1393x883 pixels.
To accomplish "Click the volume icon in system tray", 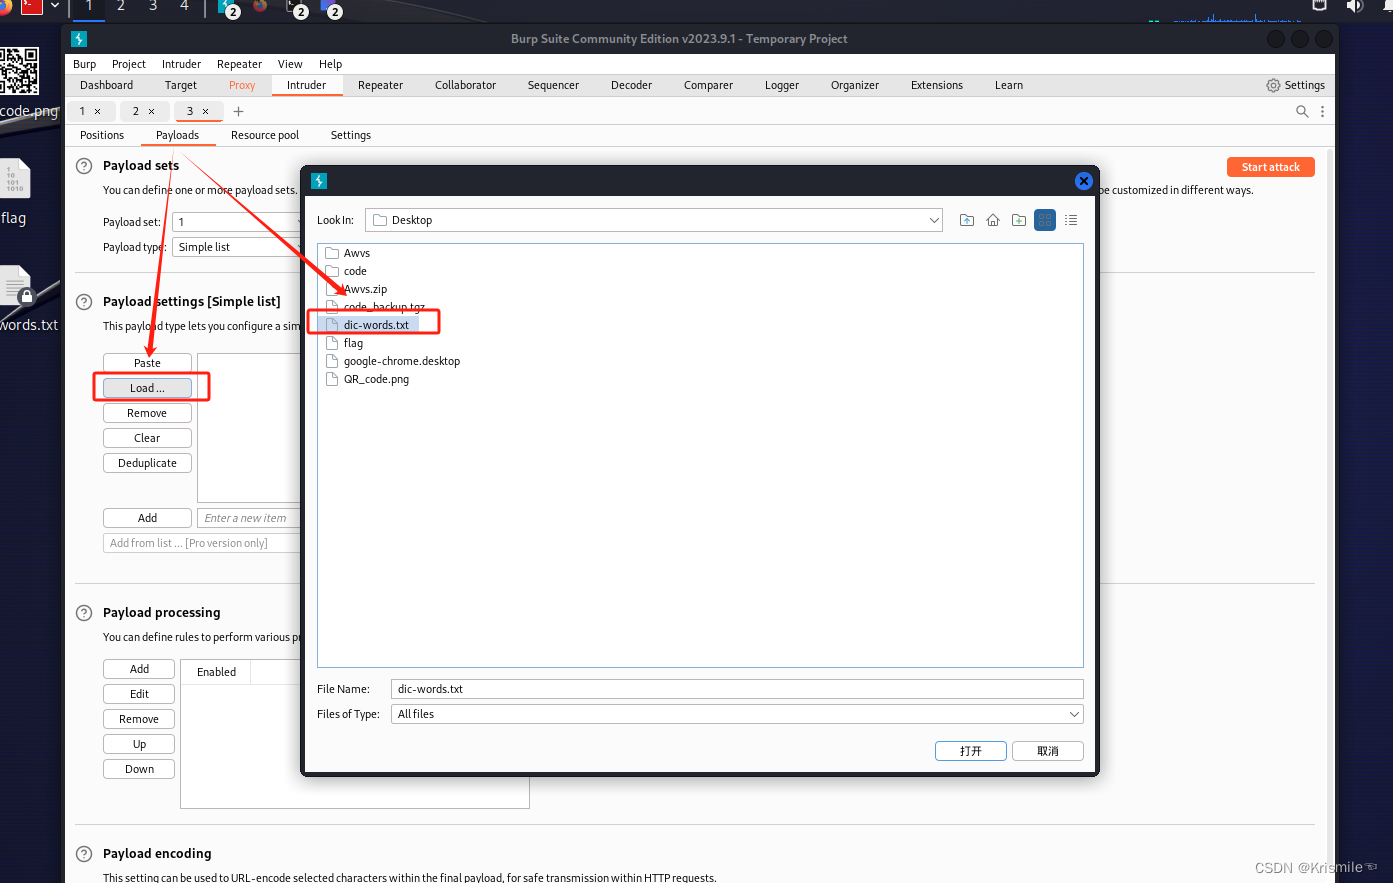I will pyautogui.click(x=1354, y=6).
